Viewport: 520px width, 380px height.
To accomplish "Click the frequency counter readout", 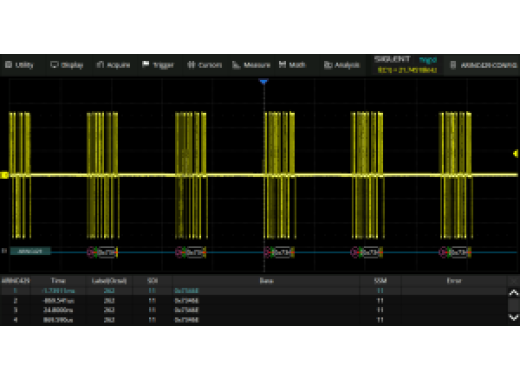I will [407, 70].
